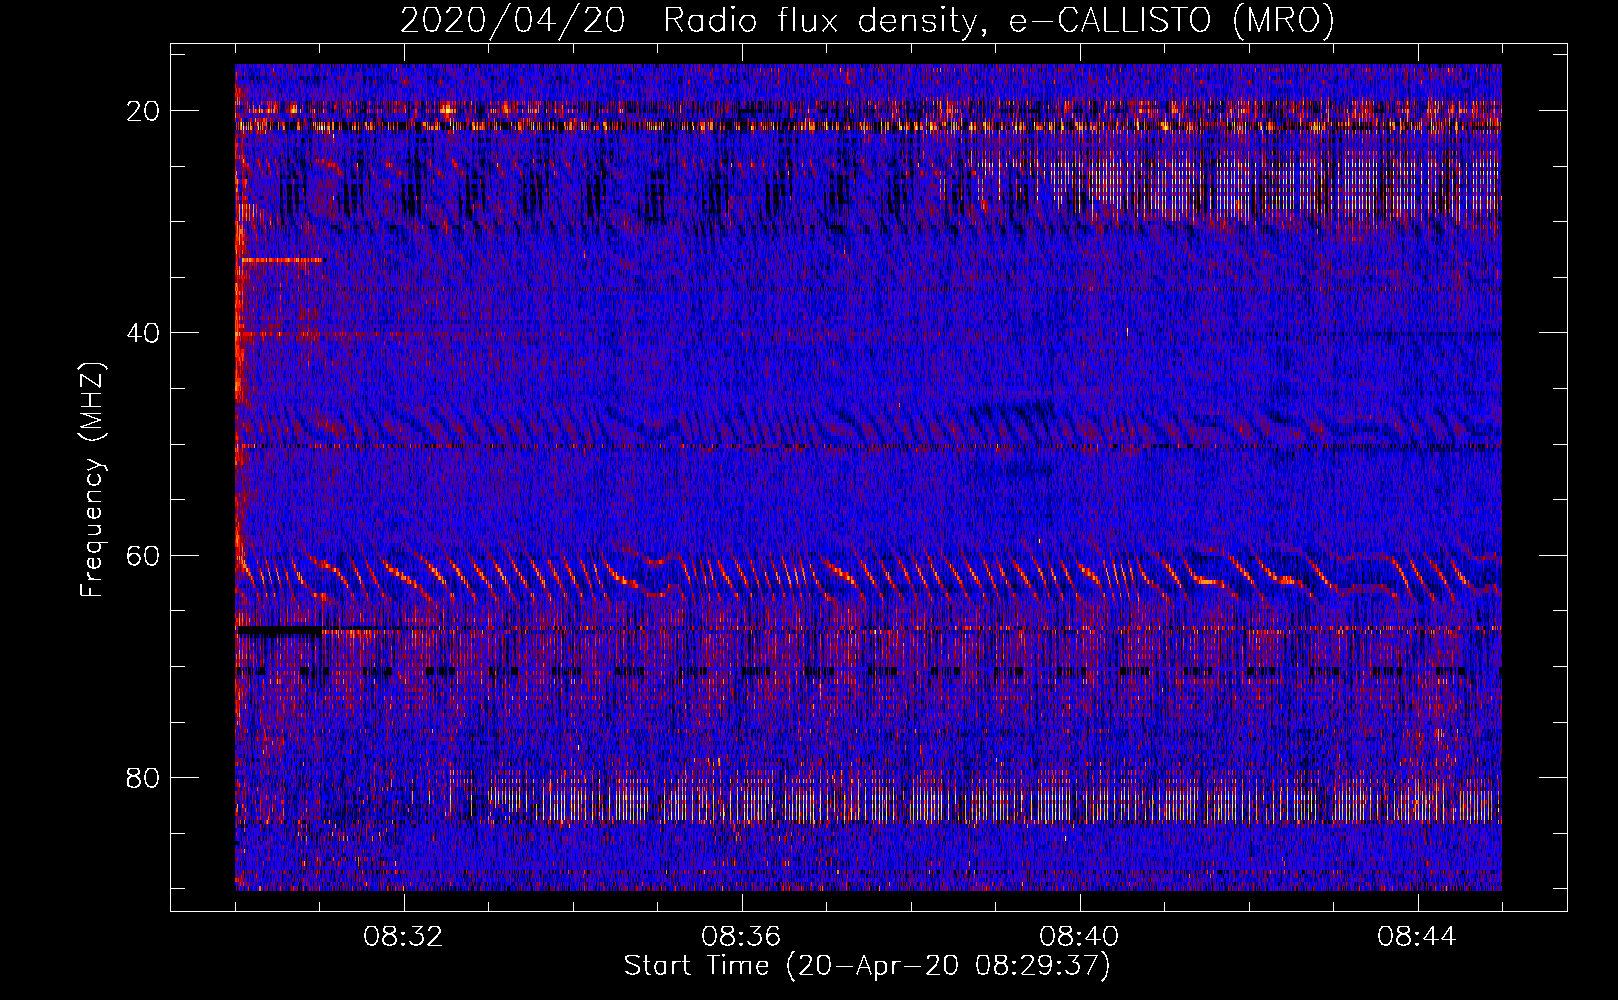Click the 'Start Time (20-Apr-20 08:29:37)' label
Screen dimensions: 1618x1000
pyautogui.click(x=867, y=966)
